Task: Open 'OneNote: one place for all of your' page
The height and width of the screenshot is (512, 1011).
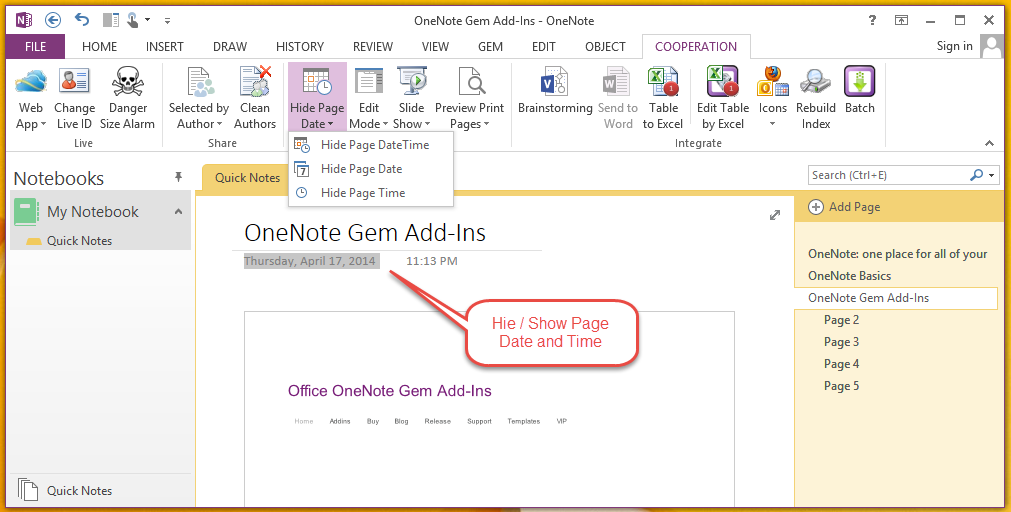Action: (898, 254)
